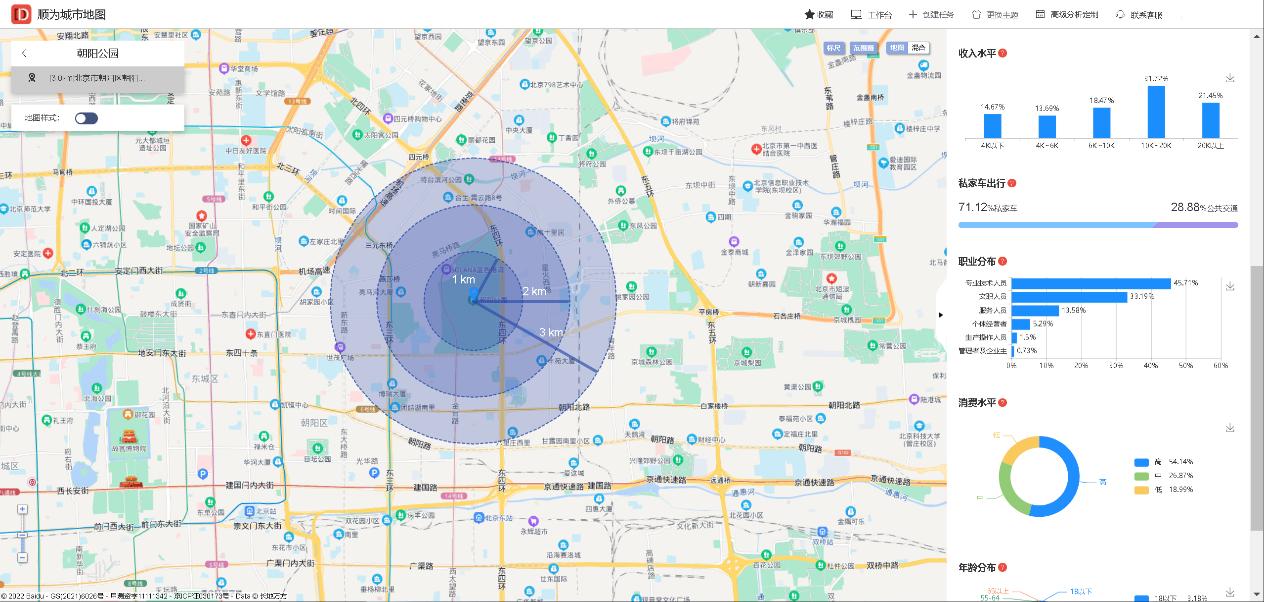Click the 顺为城市地图 logo icon
The height and width of the screenshot is (602, 1264).
20,15
